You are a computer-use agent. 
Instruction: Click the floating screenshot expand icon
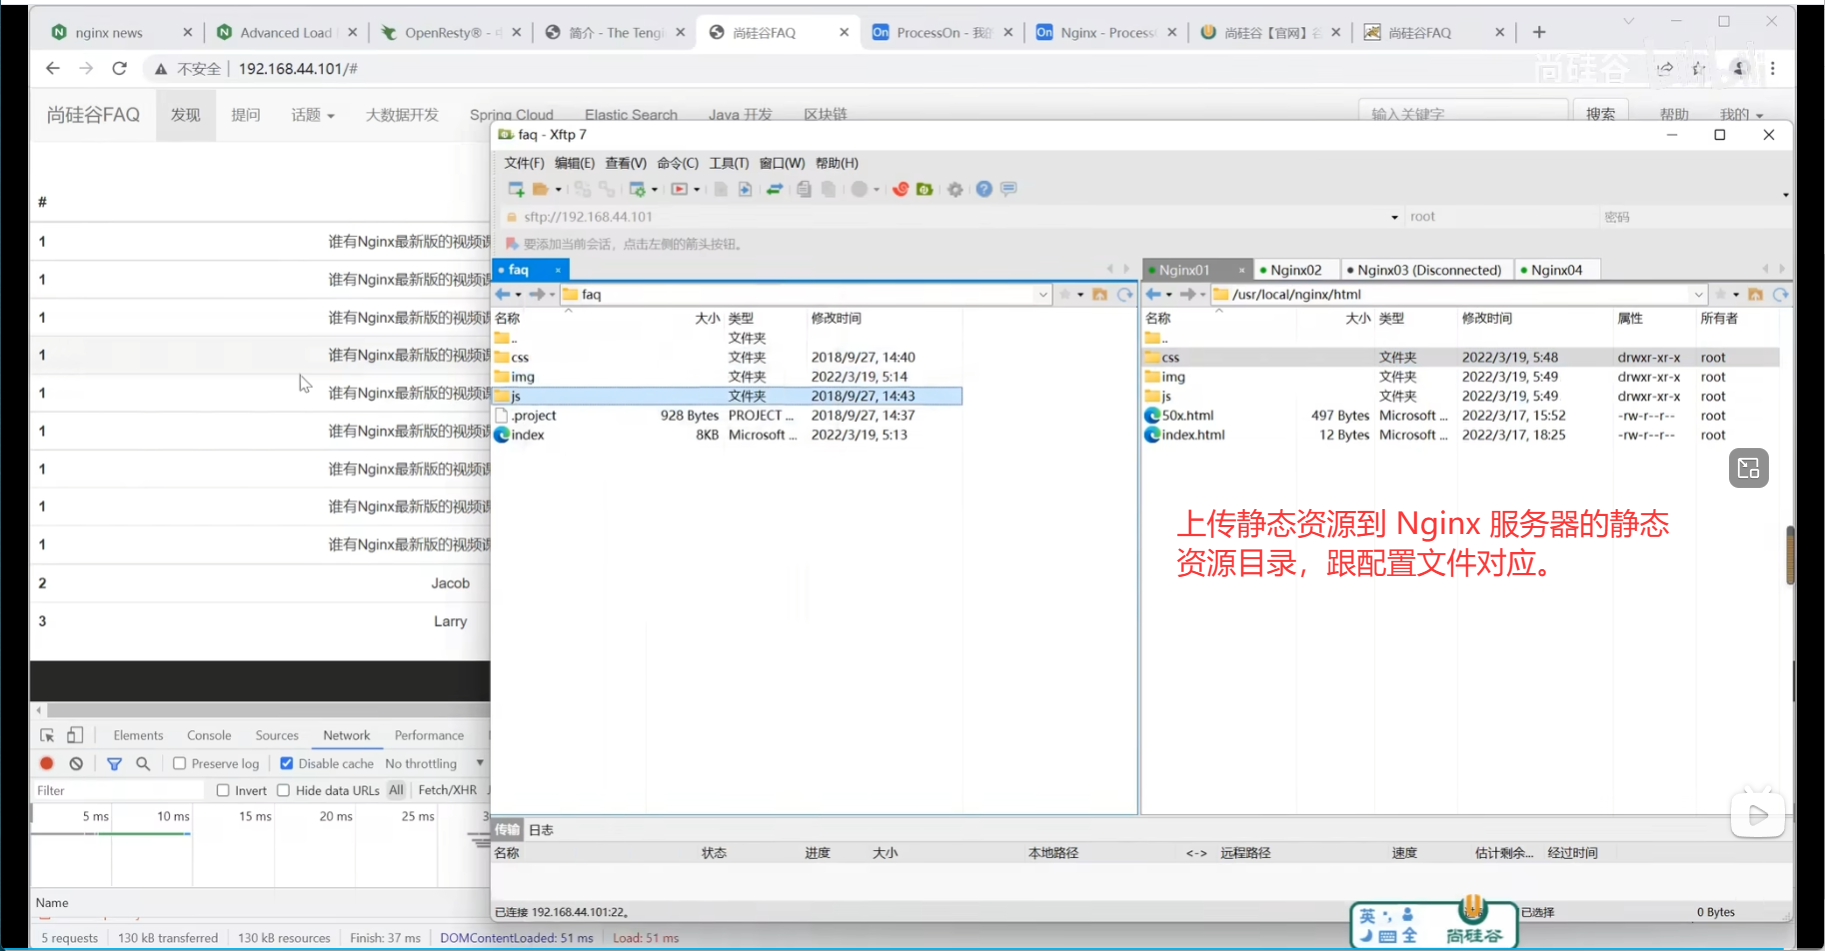point(1749,468)
